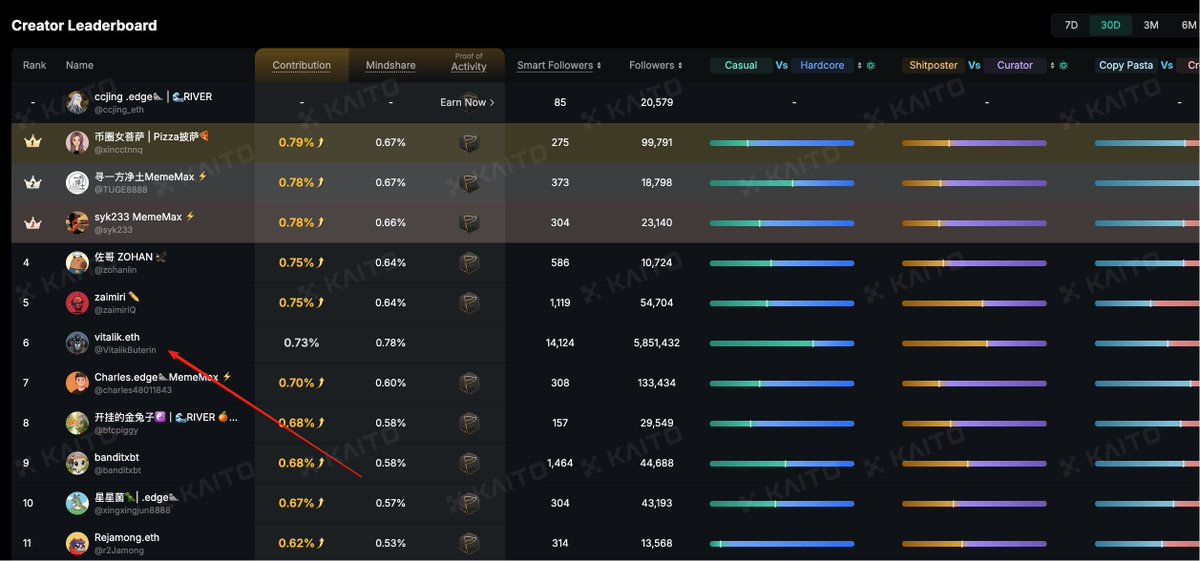This screenshot has width=1200, height=561.
Task: Switch time range to 3M
Action: pos(1151,25)
